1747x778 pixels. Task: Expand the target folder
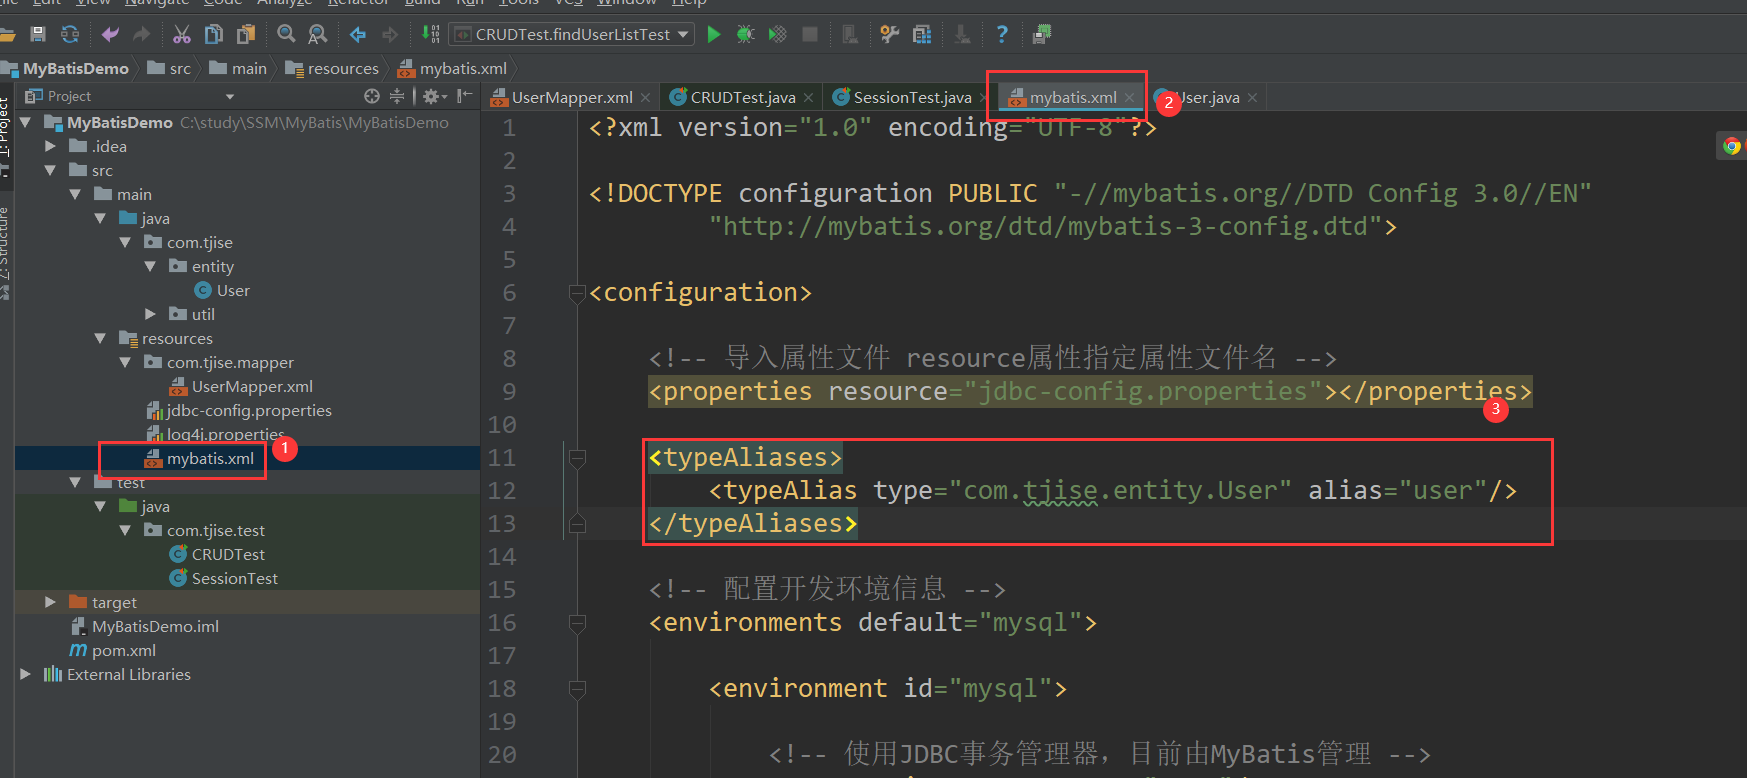pyautogui.click(x=50, y=602)
